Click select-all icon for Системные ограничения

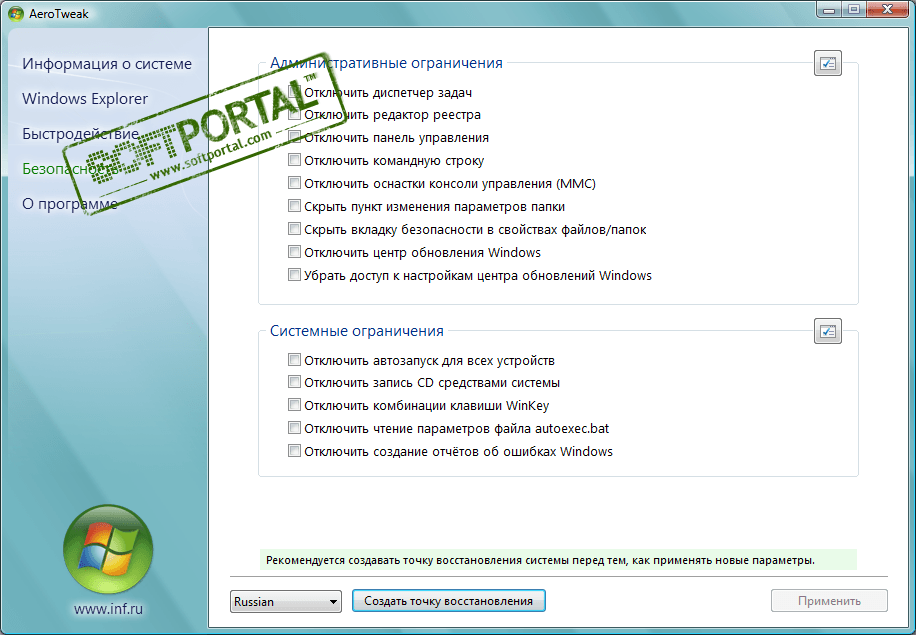827,331
